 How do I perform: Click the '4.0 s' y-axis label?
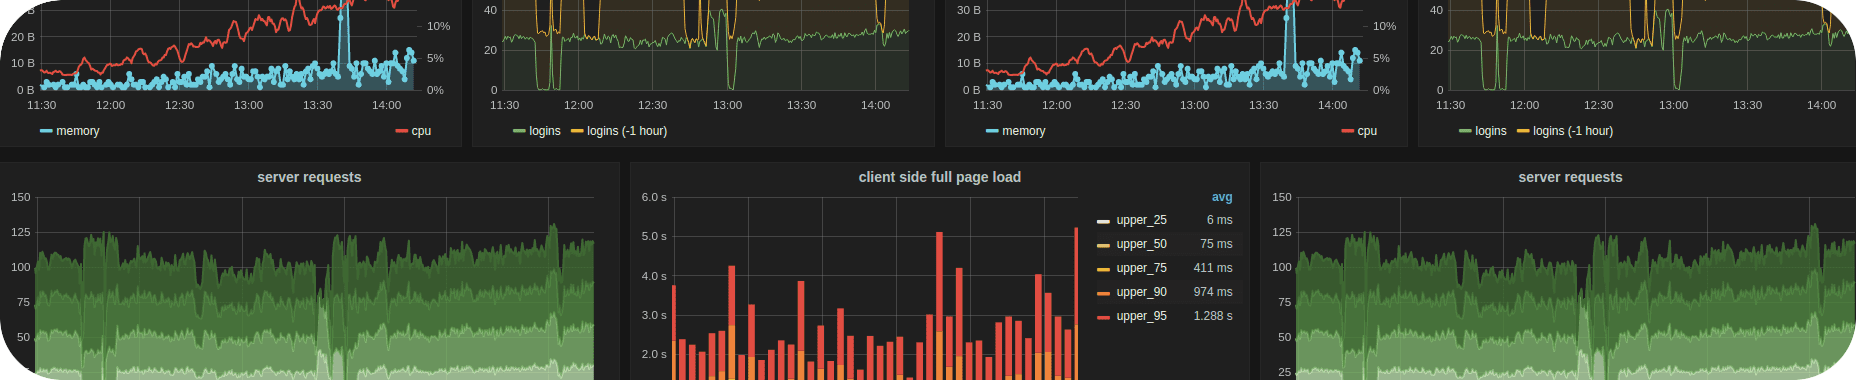[x=654, y=276]
